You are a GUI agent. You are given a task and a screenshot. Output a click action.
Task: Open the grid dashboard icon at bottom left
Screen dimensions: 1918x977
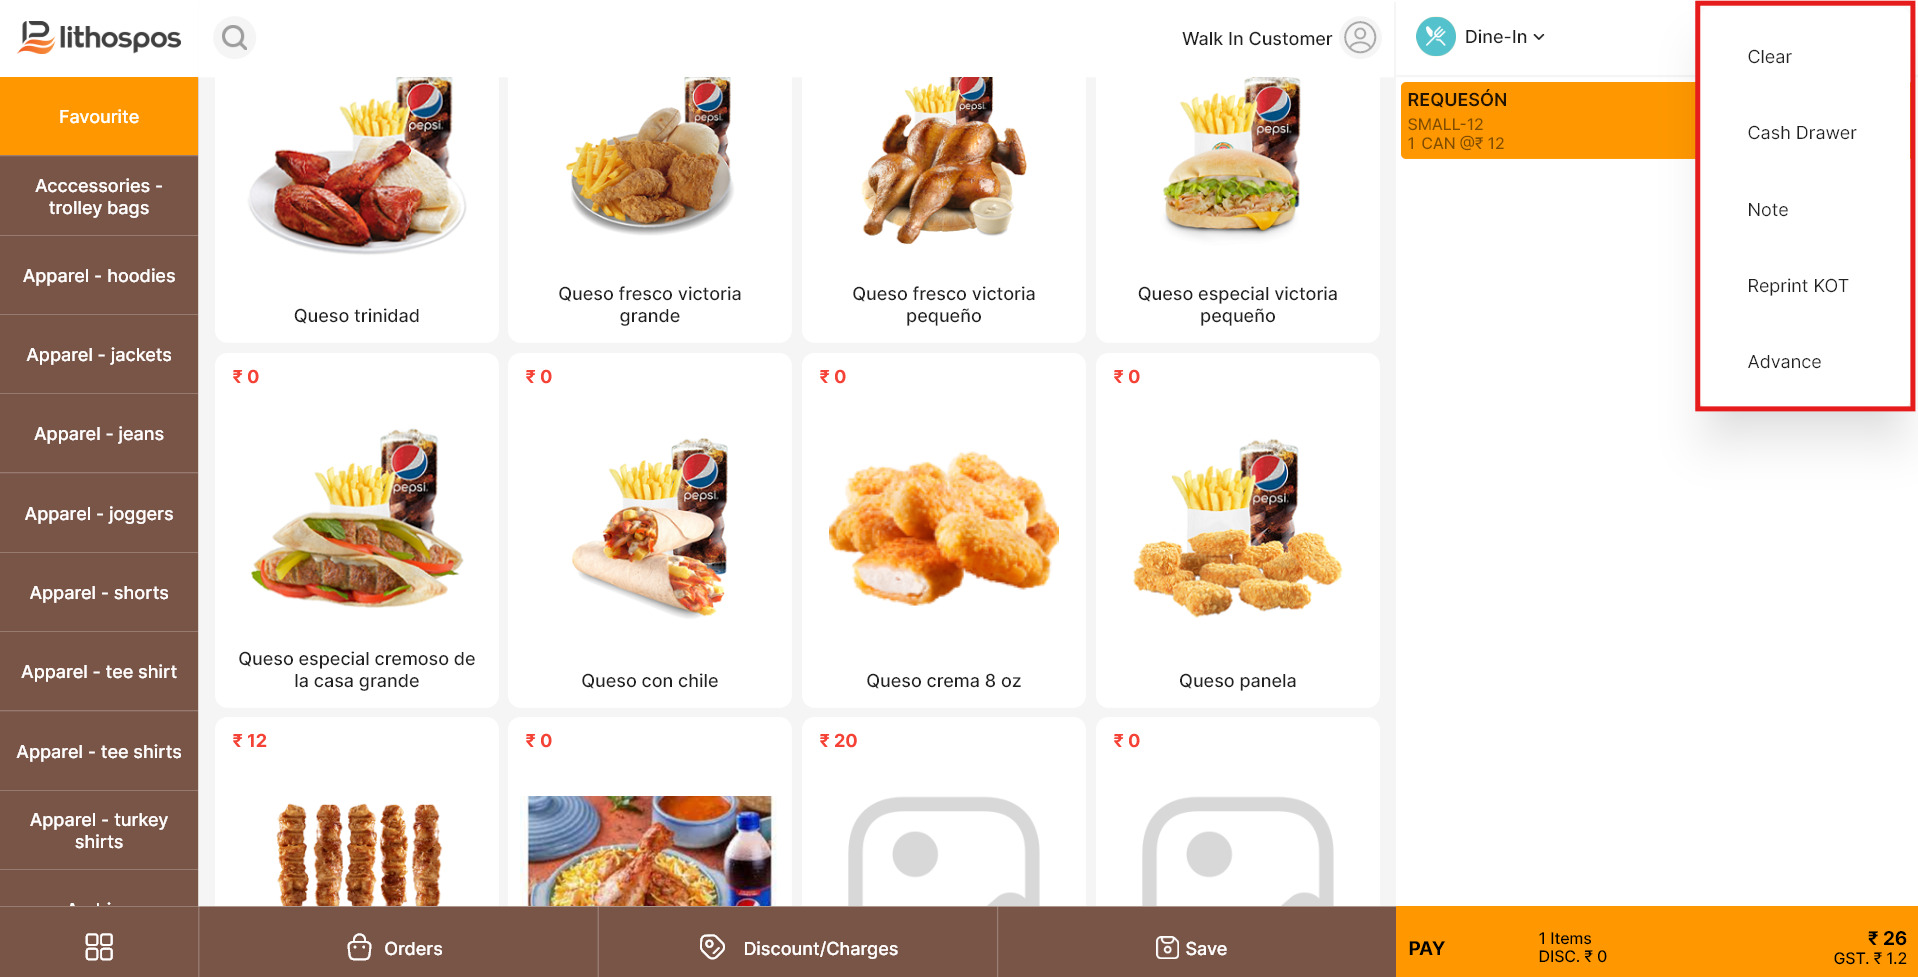click(x=99, y=947)
